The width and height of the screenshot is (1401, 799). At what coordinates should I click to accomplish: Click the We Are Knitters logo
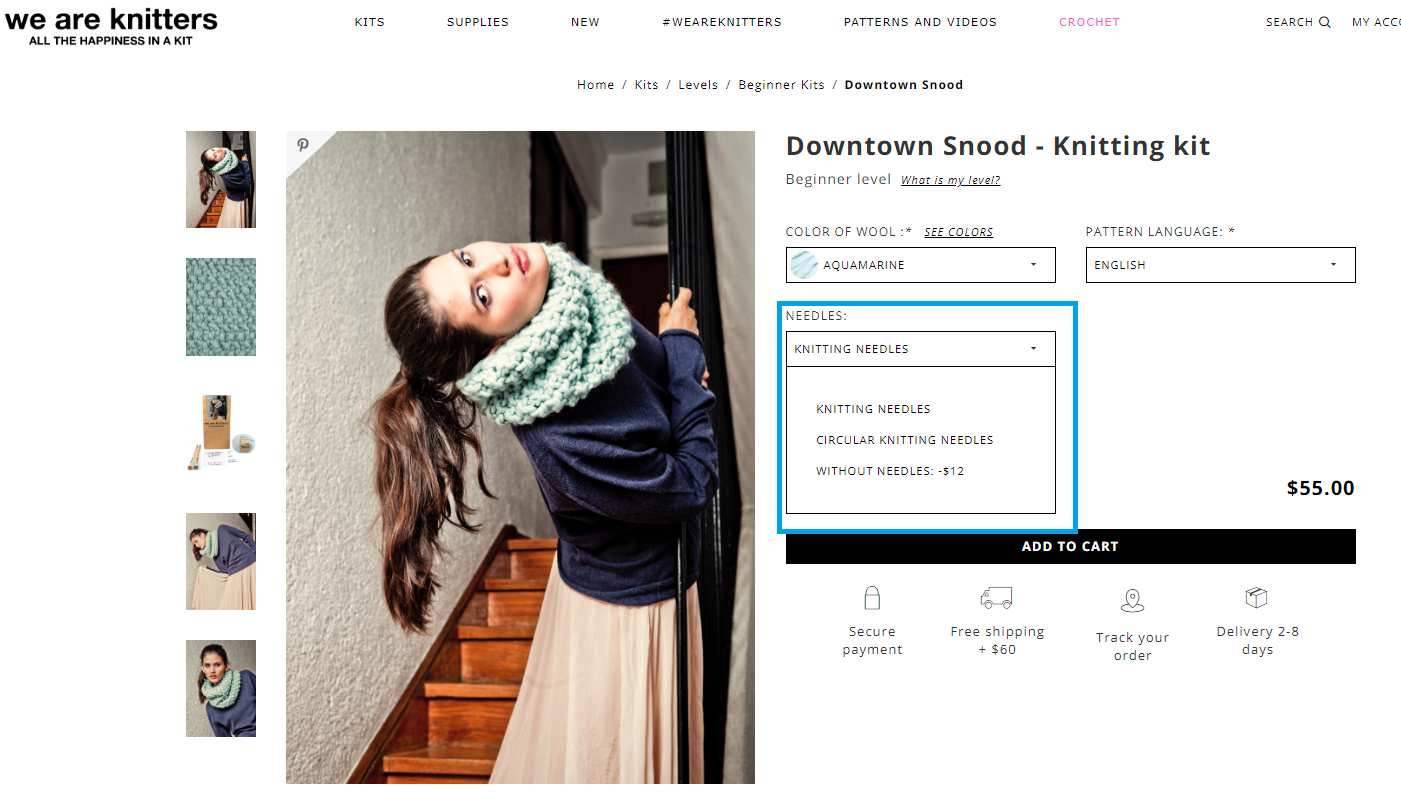pos(110,26)
